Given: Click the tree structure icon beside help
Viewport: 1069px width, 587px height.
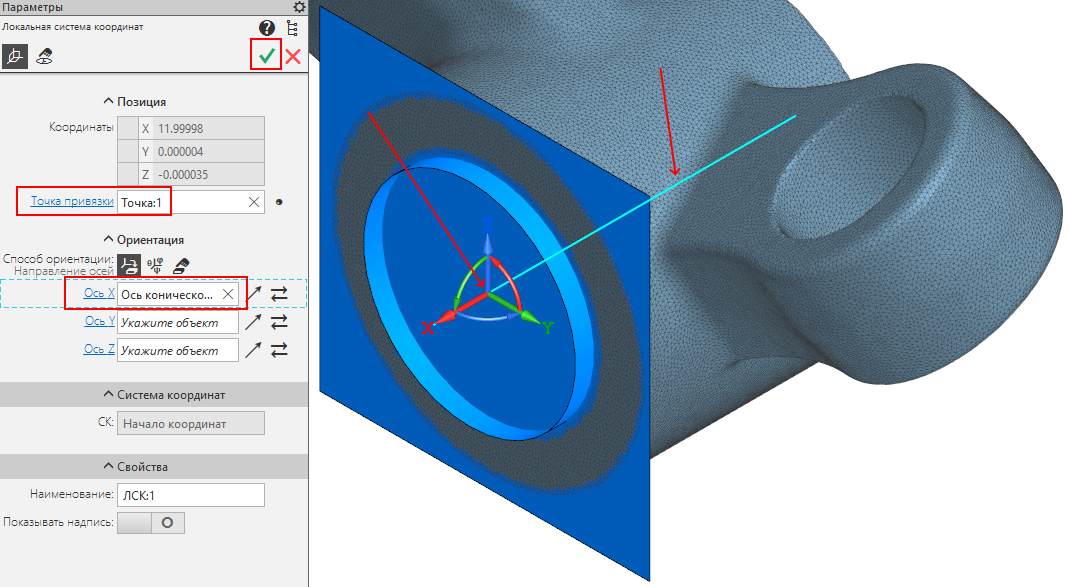Looking at the screenshot, I should 292,28.
